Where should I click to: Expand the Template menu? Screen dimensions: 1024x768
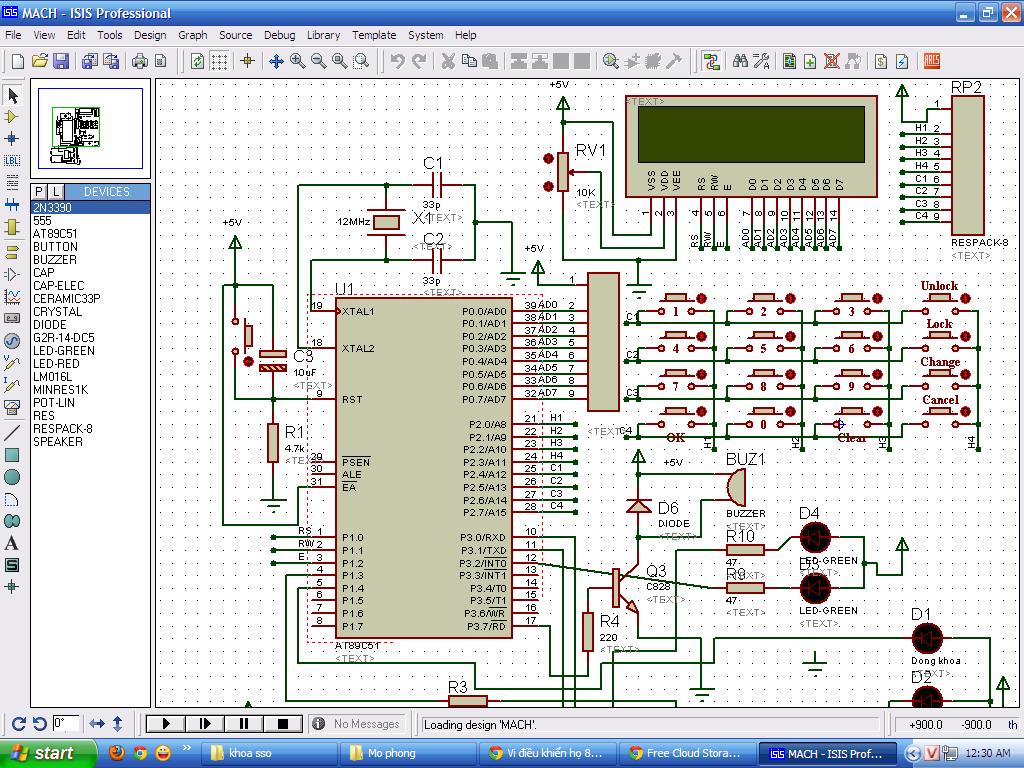coord(374,35)
